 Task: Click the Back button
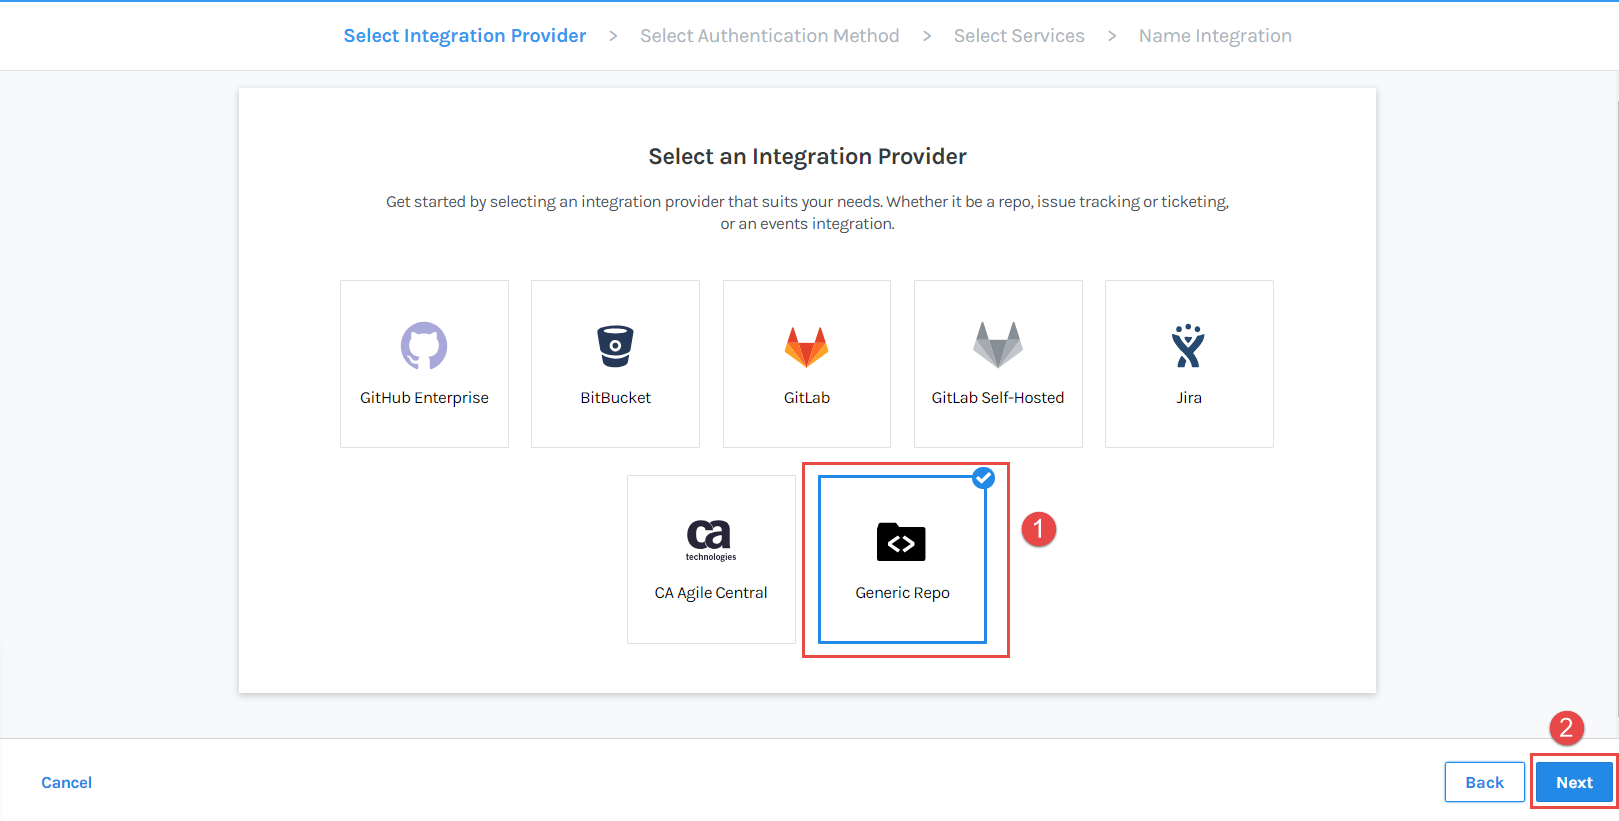coord(1485,782)
